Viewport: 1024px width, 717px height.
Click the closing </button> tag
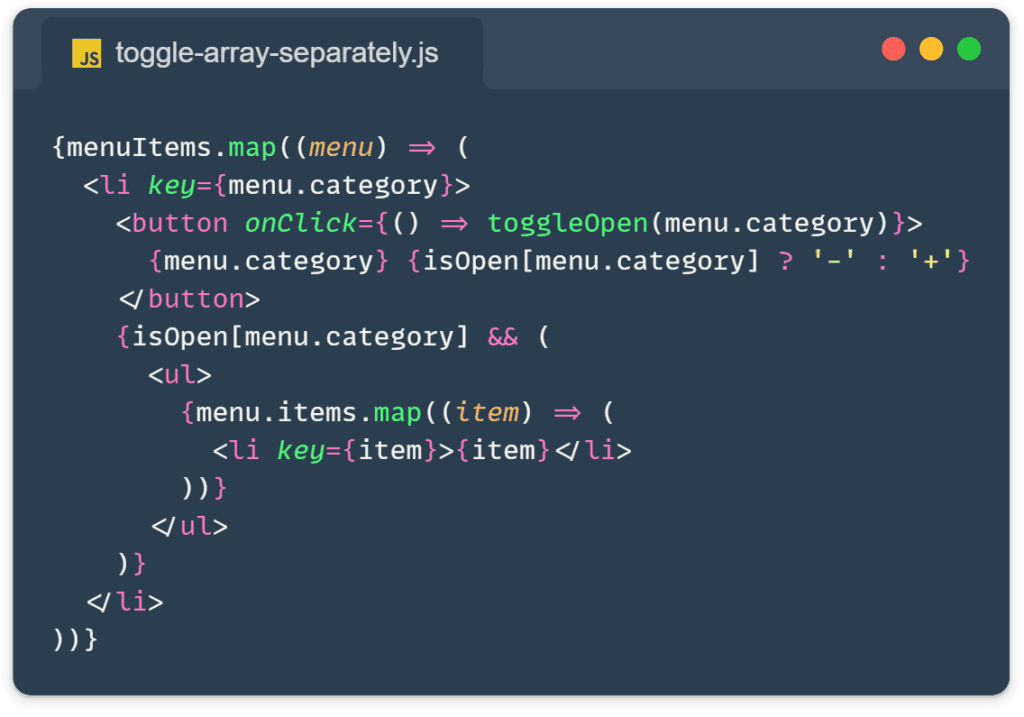pyautogui.click(x=189, y=299)
